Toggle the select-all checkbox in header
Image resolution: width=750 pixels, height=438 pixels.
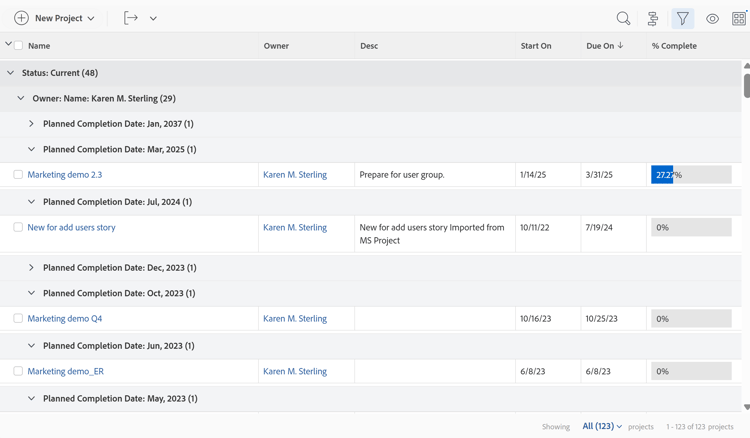[x=18, y=45]
